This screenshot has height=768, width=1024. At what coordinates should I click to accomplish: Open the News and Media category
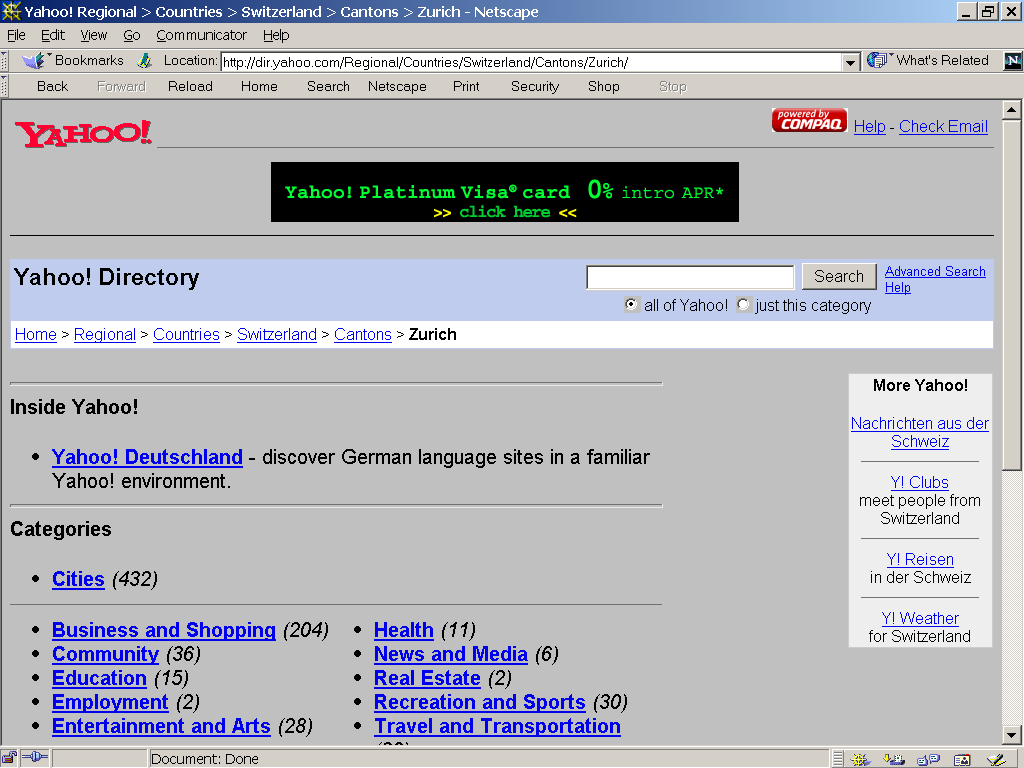point(451,654)
